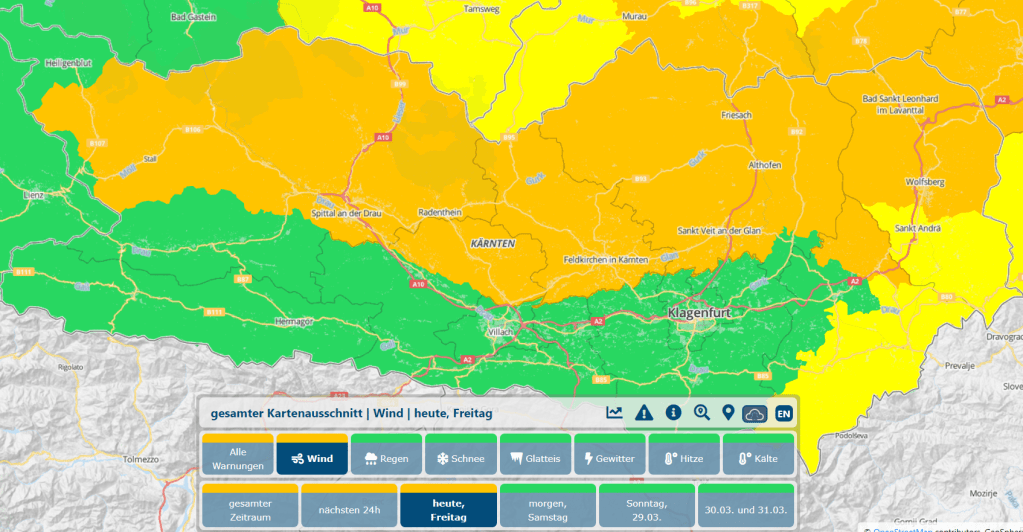Toggle the cloud overlay button

[x=755, y=412]
